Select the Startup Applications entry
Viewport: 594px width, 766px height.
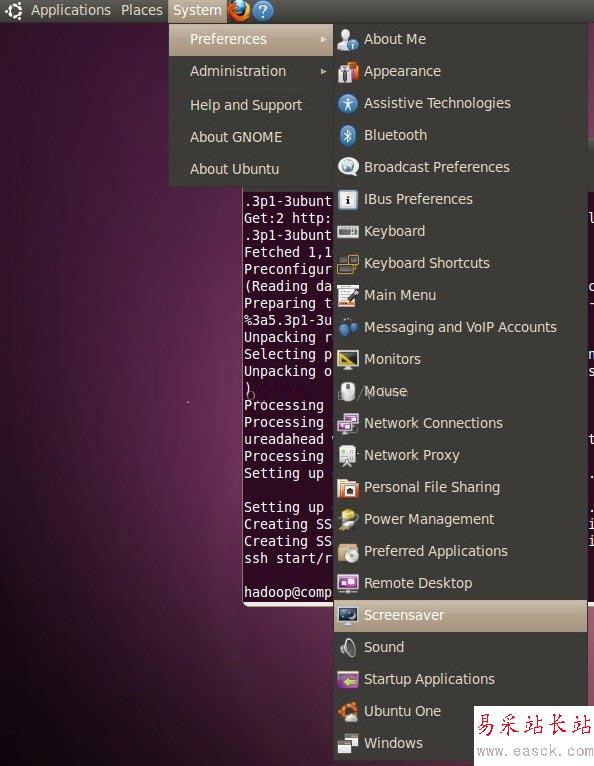coord(460,680)
